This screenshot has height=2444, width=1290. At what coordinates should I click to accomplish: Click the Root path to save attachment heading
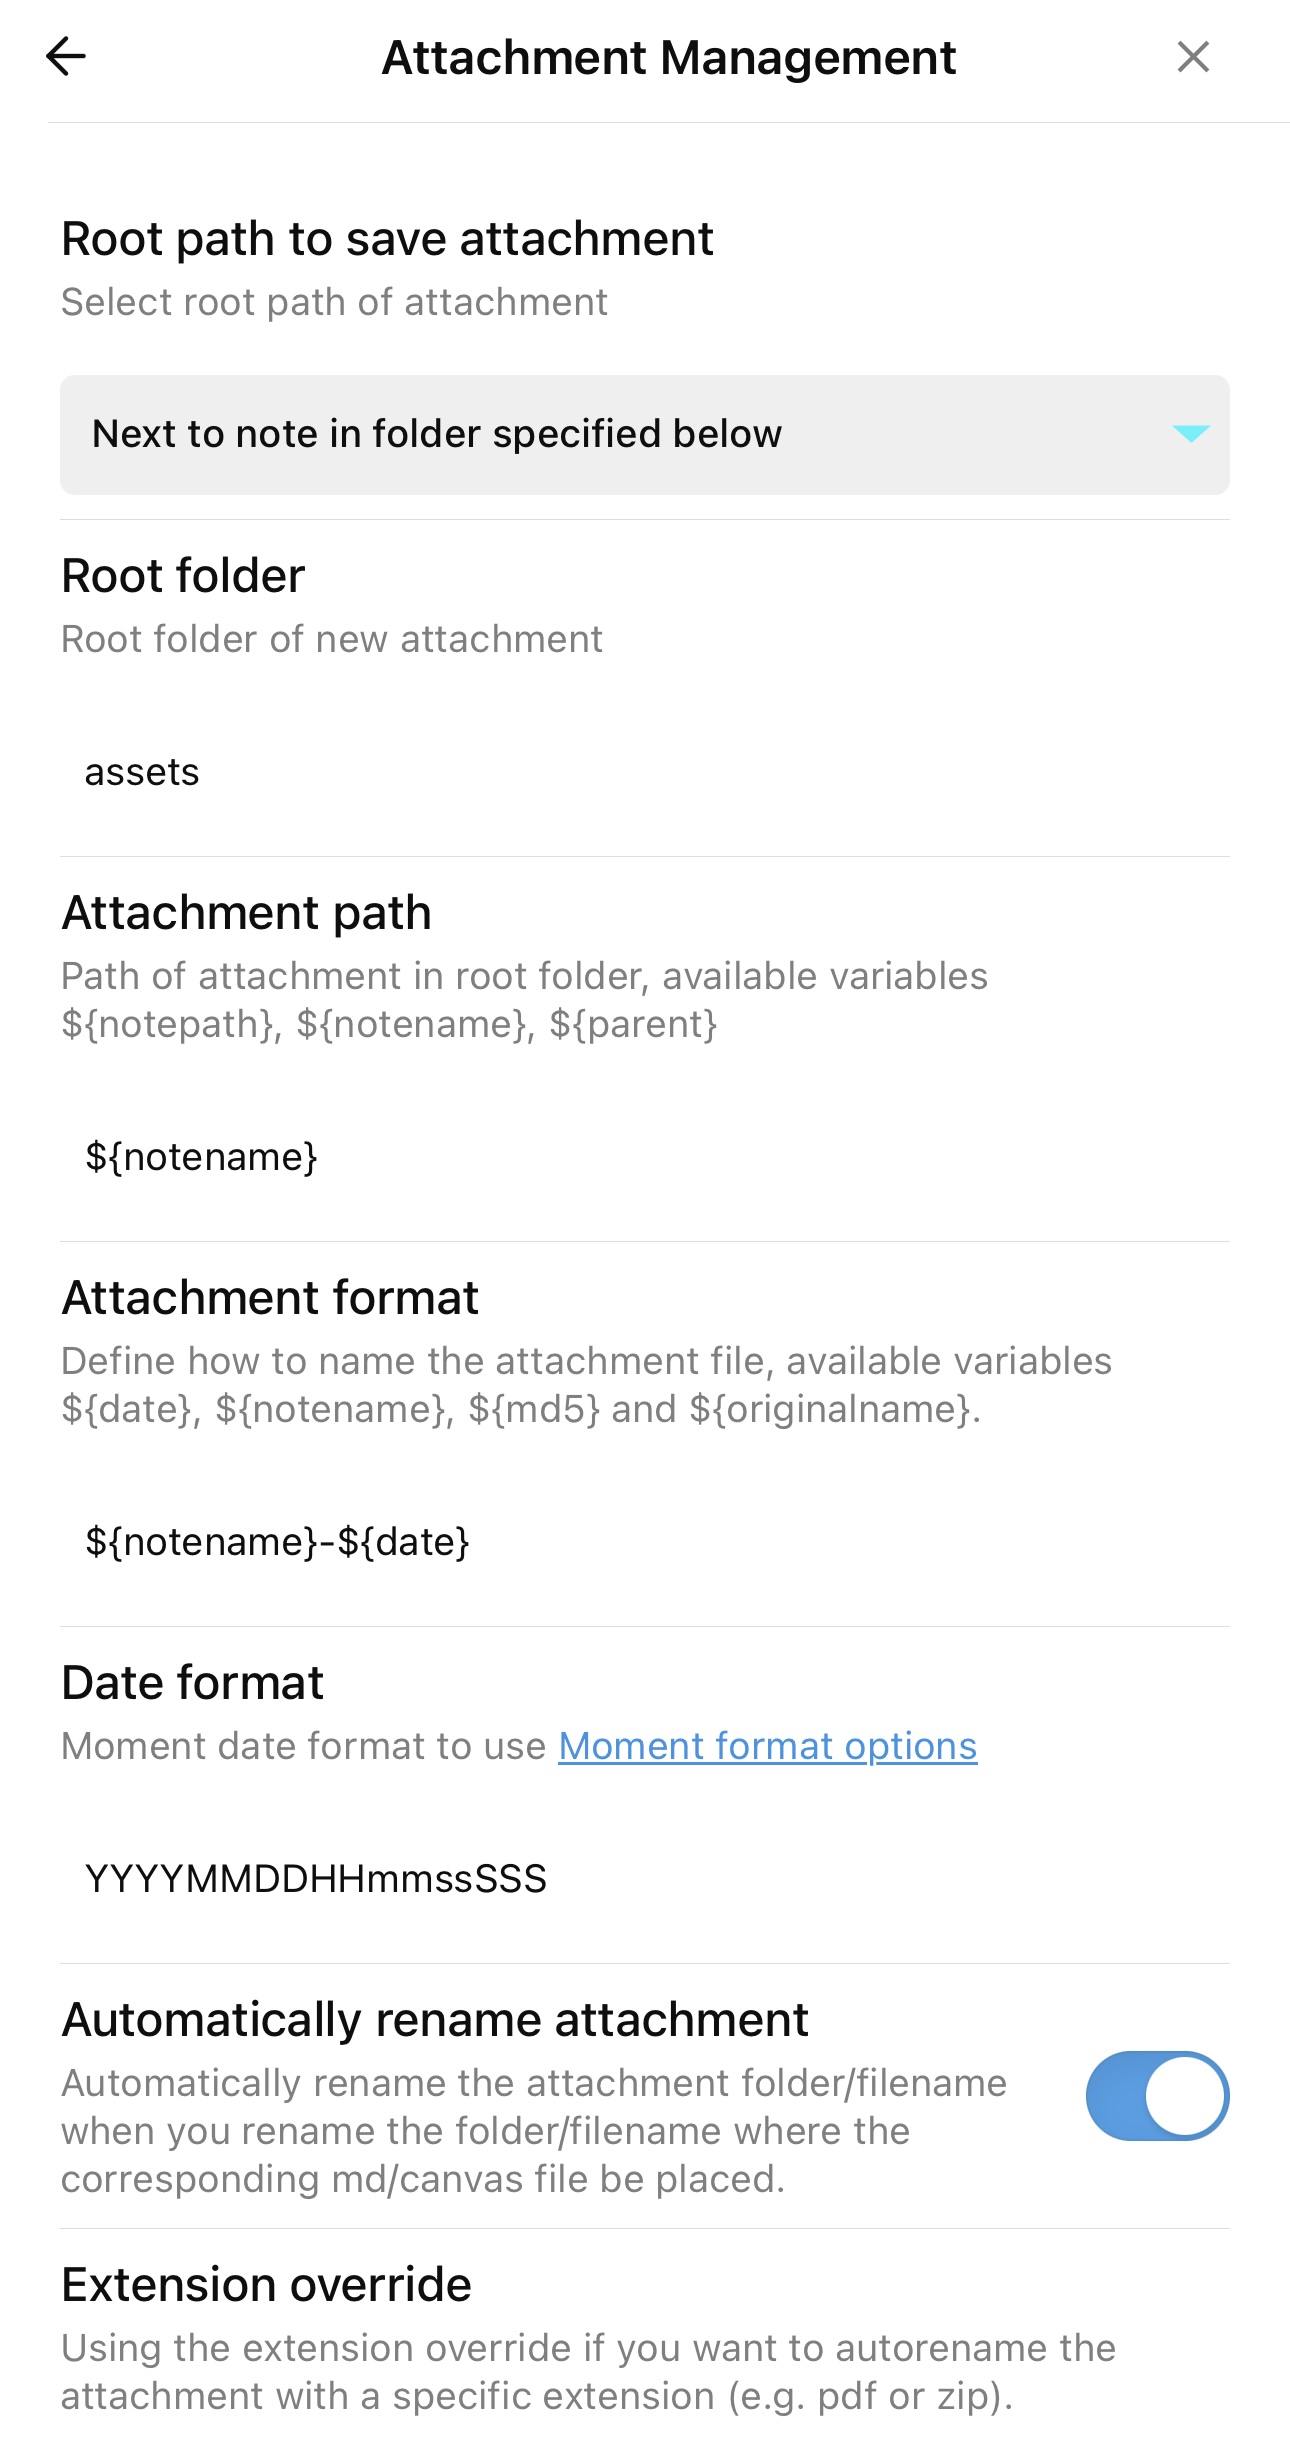click(x=387, y=239)
